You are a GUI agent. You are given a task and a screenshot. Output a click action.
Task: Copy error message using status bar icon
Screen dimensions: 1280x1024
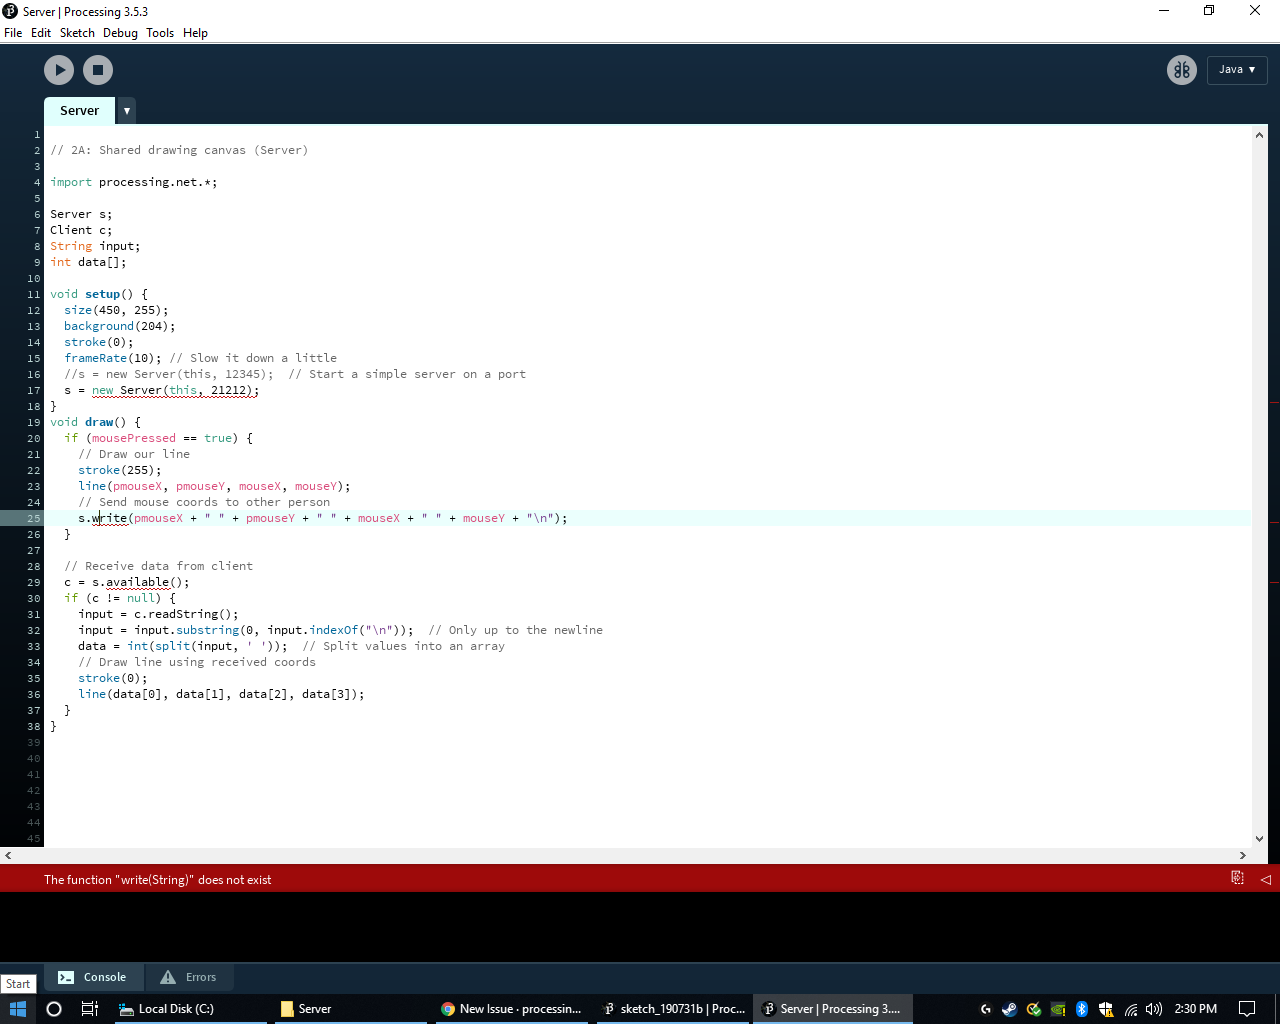pos(1237,878)
